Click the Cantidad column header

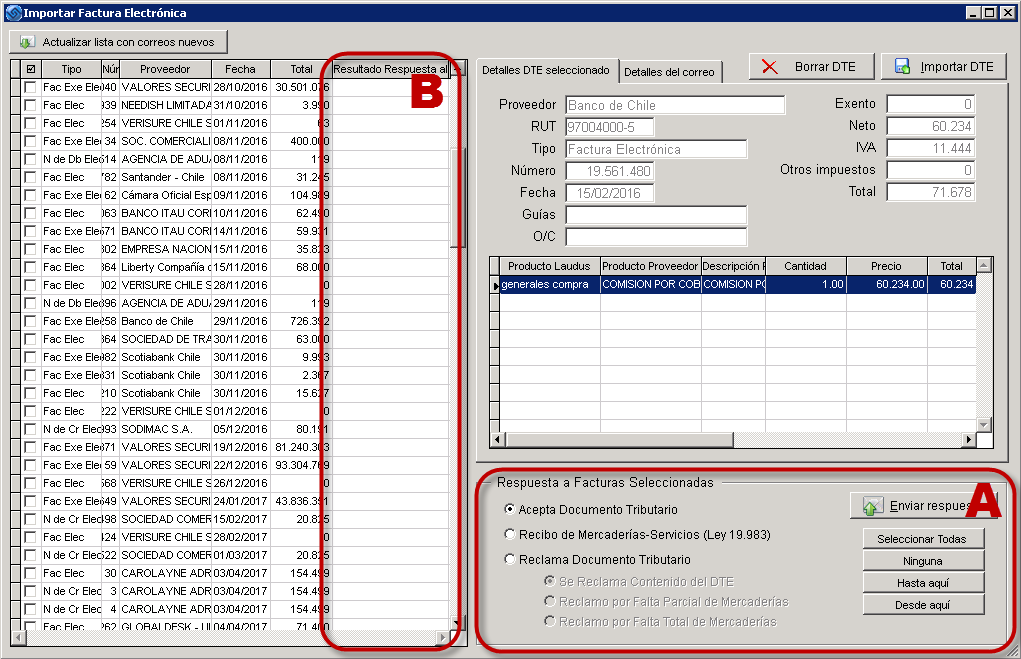[x=805, y=266]
